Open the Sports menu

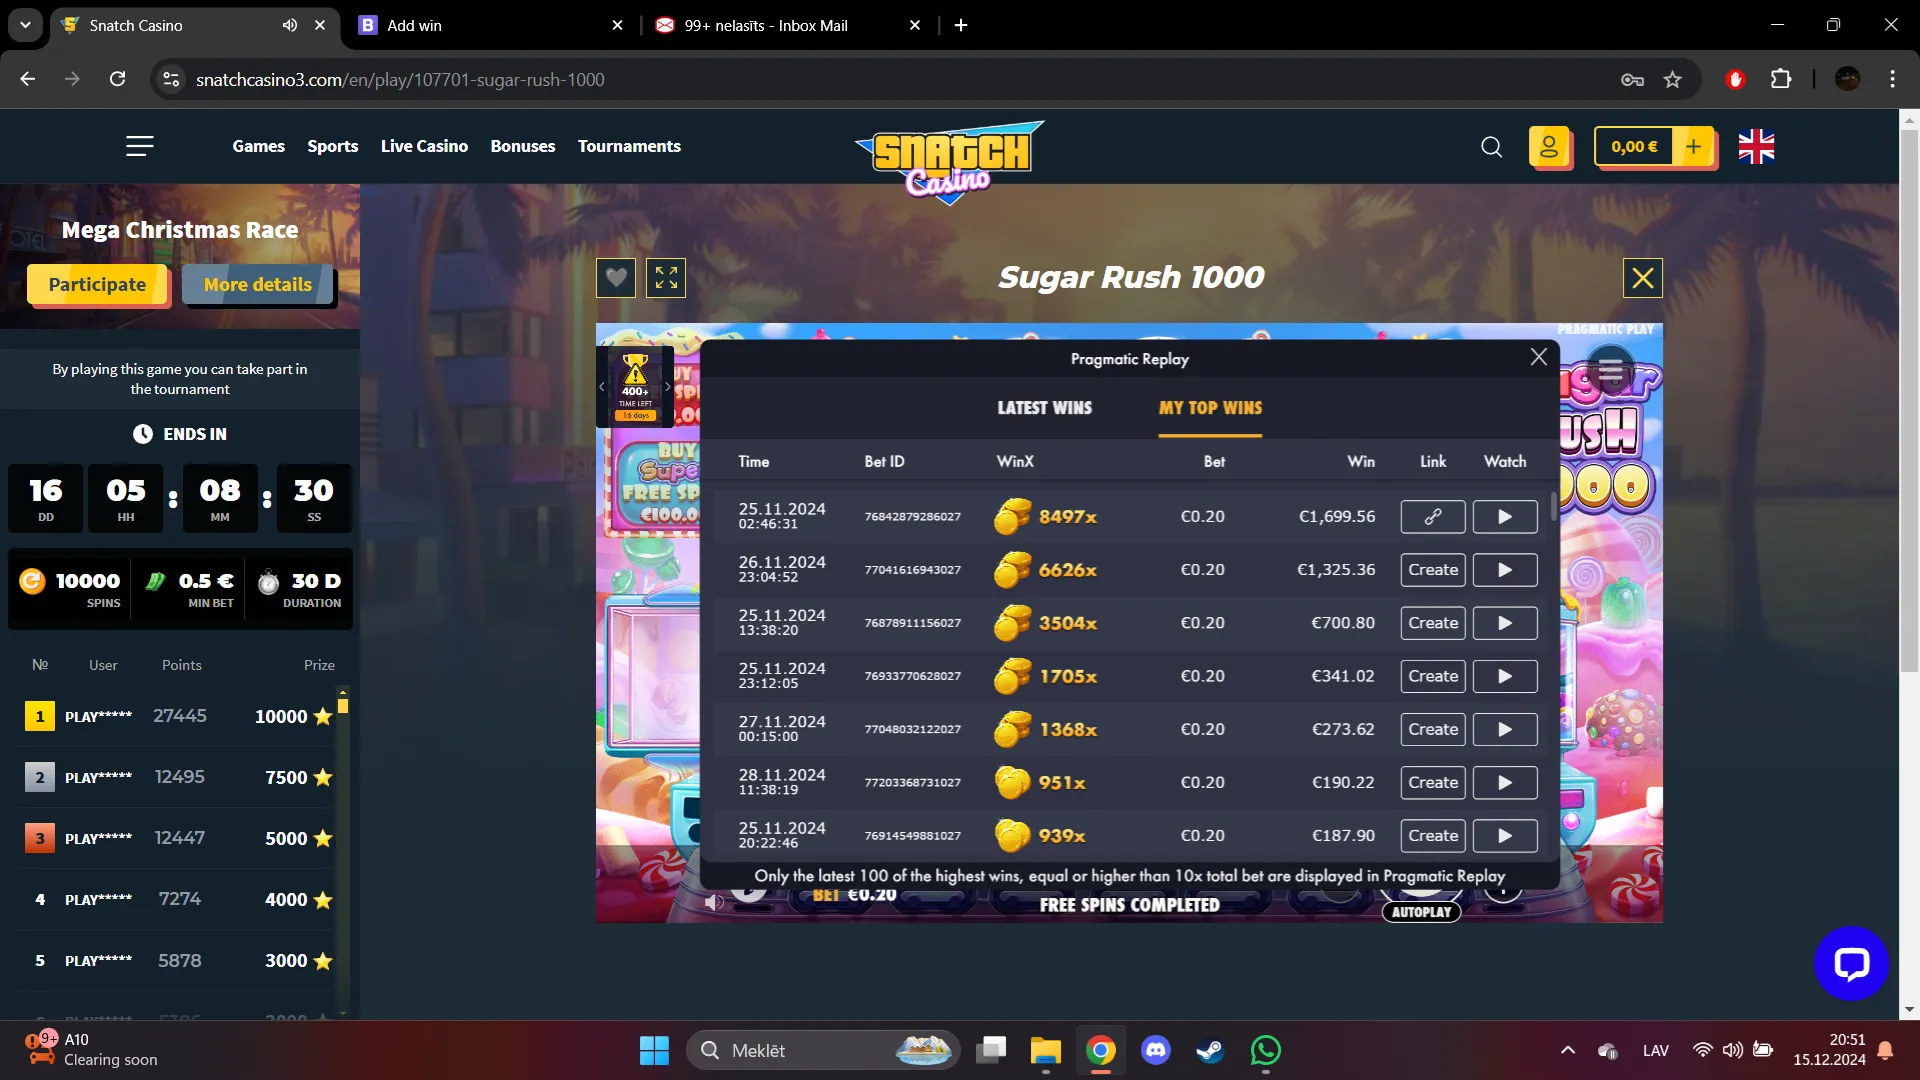pos(332,146)
